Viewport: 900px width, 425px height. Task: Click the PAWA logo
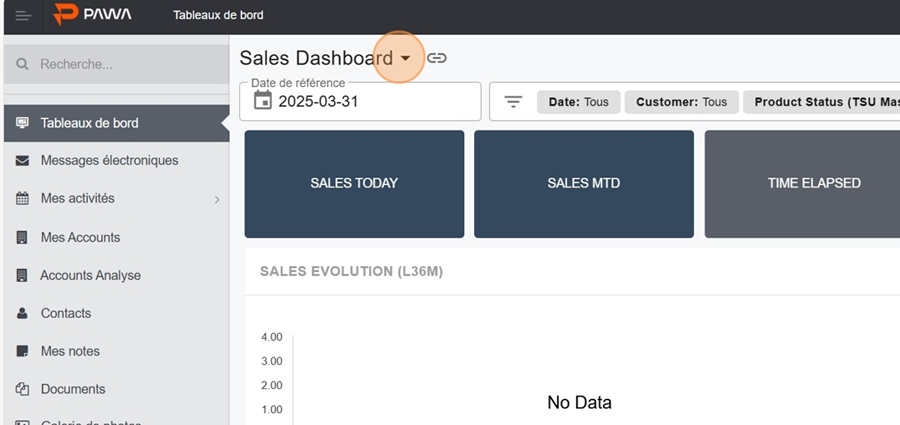point(92,15)
